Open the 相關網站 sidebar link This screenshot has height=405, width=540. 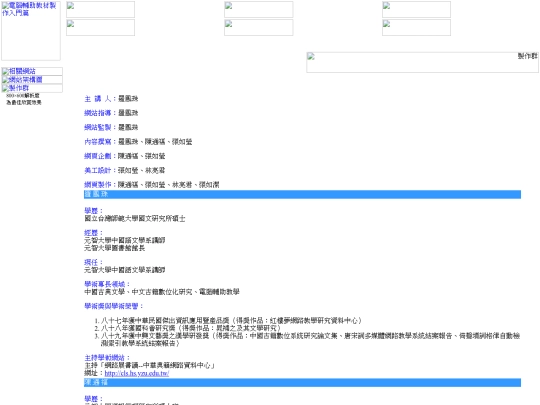point(32,71)
